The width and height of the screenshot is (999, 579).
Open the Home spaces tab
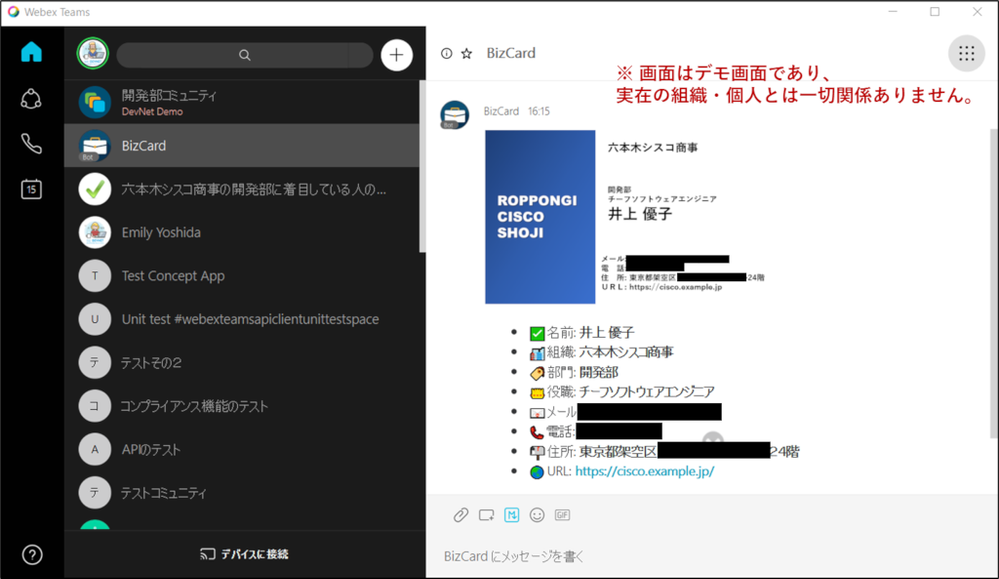(31, 52)
